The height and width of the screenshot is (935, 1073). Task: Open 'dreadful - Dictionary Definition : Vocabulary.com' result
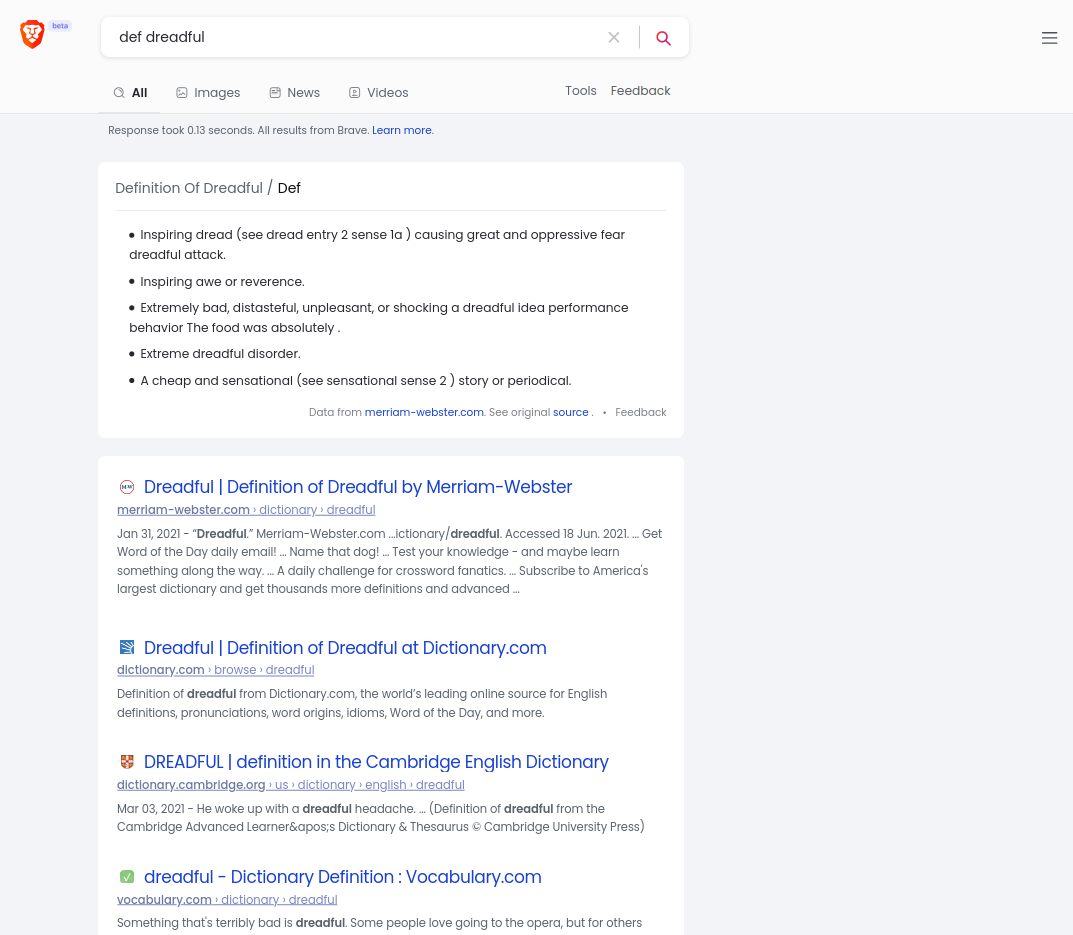[342, 877]
